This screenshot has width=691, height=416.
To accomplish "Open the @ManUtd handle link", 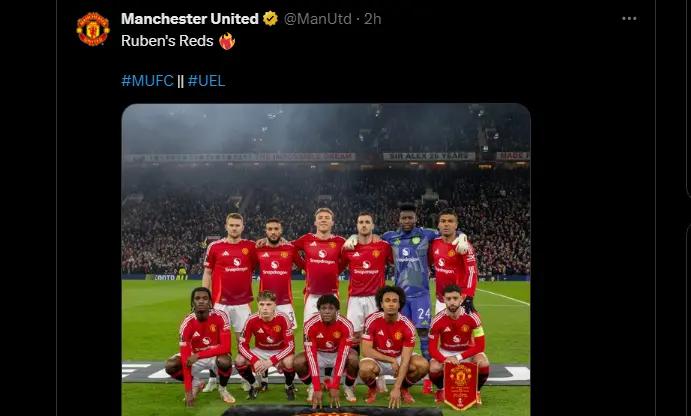I will point(318,19).
